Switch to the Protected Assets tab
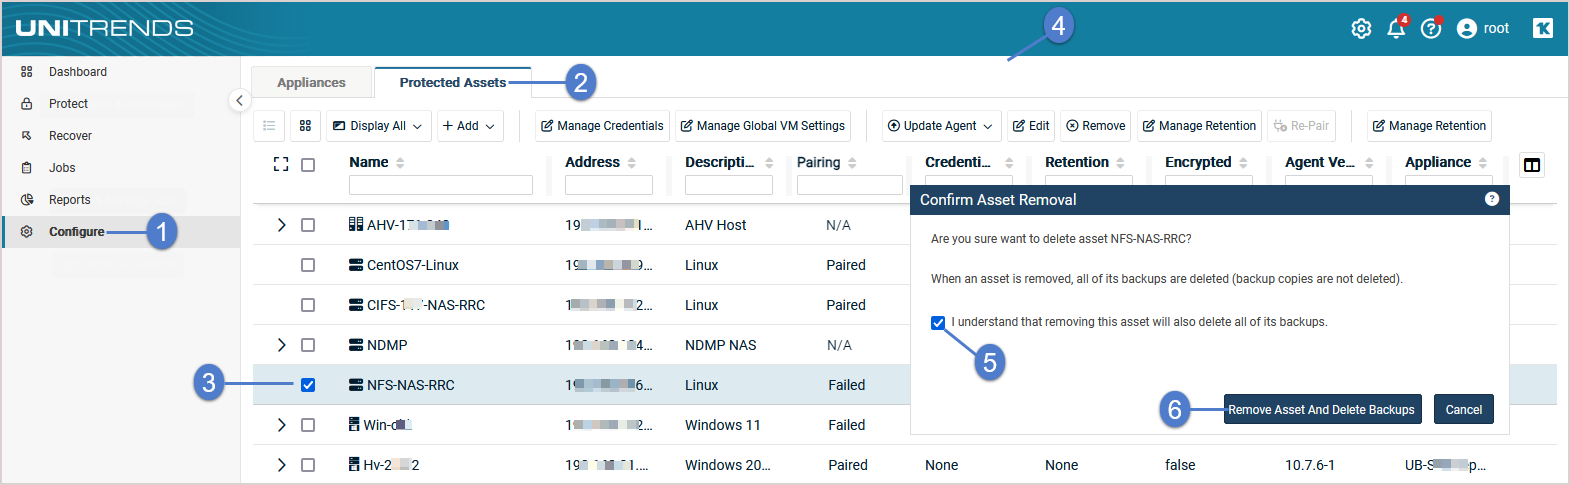 click(453, 83)
